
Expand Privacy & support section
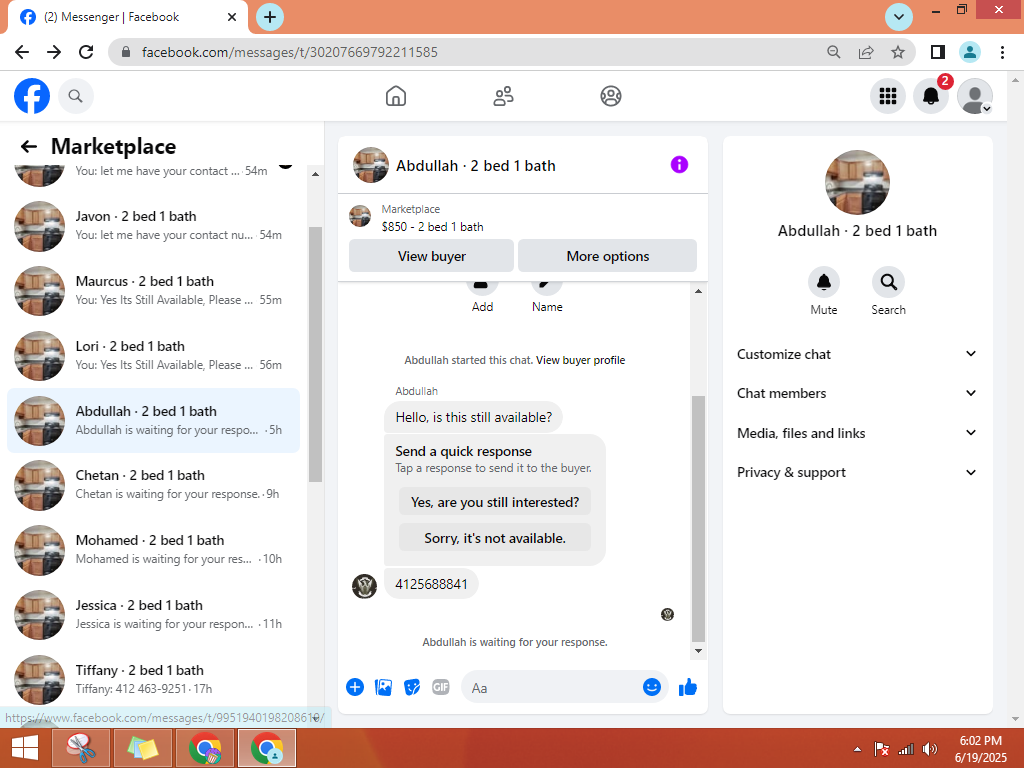857,472
